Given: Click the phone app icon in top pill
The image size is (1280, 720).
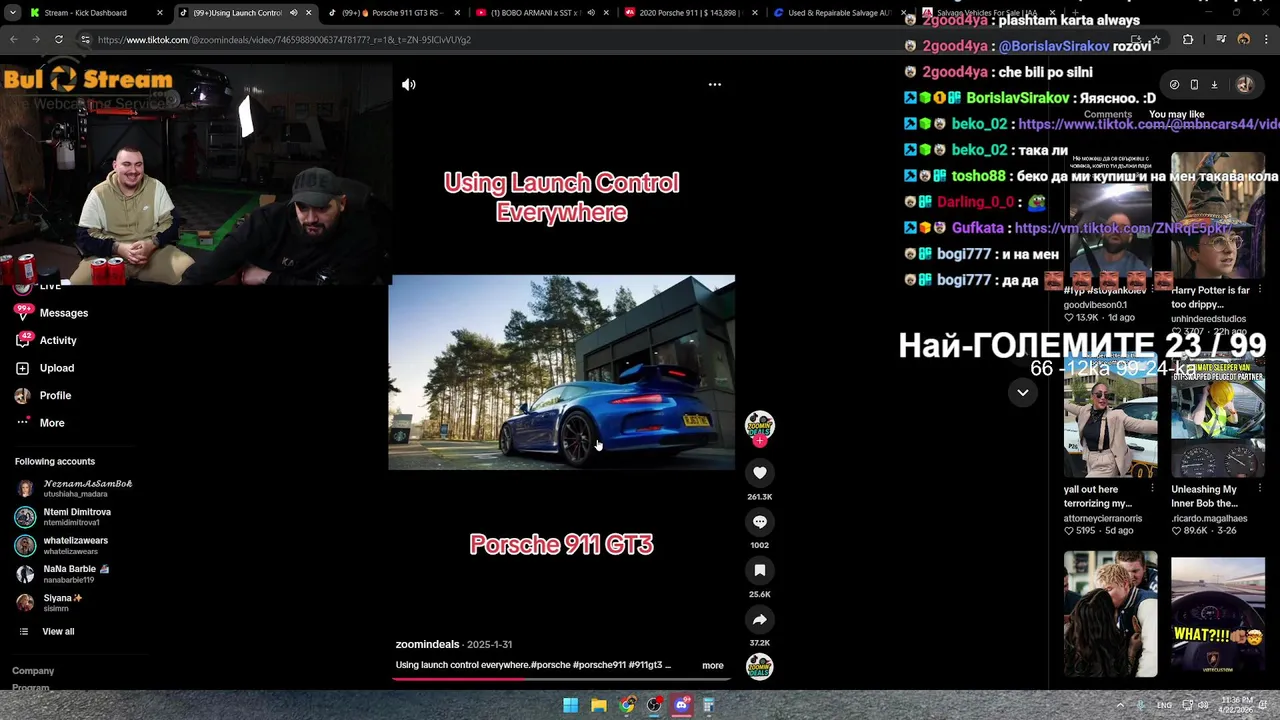Looking at the screenshot, I should [1194, 85].
